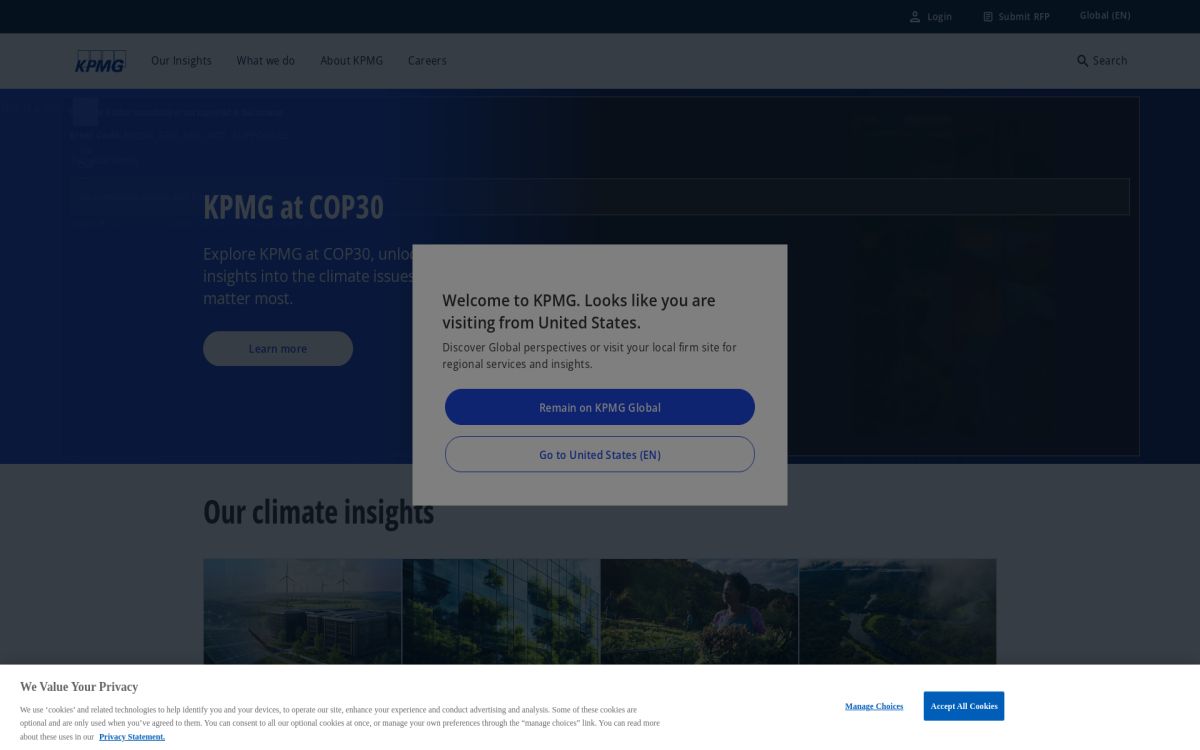This screenshot has width=1200, height=750.
Task: Click the KPMG at COP30 hero heading
Action: click(293, 207)
